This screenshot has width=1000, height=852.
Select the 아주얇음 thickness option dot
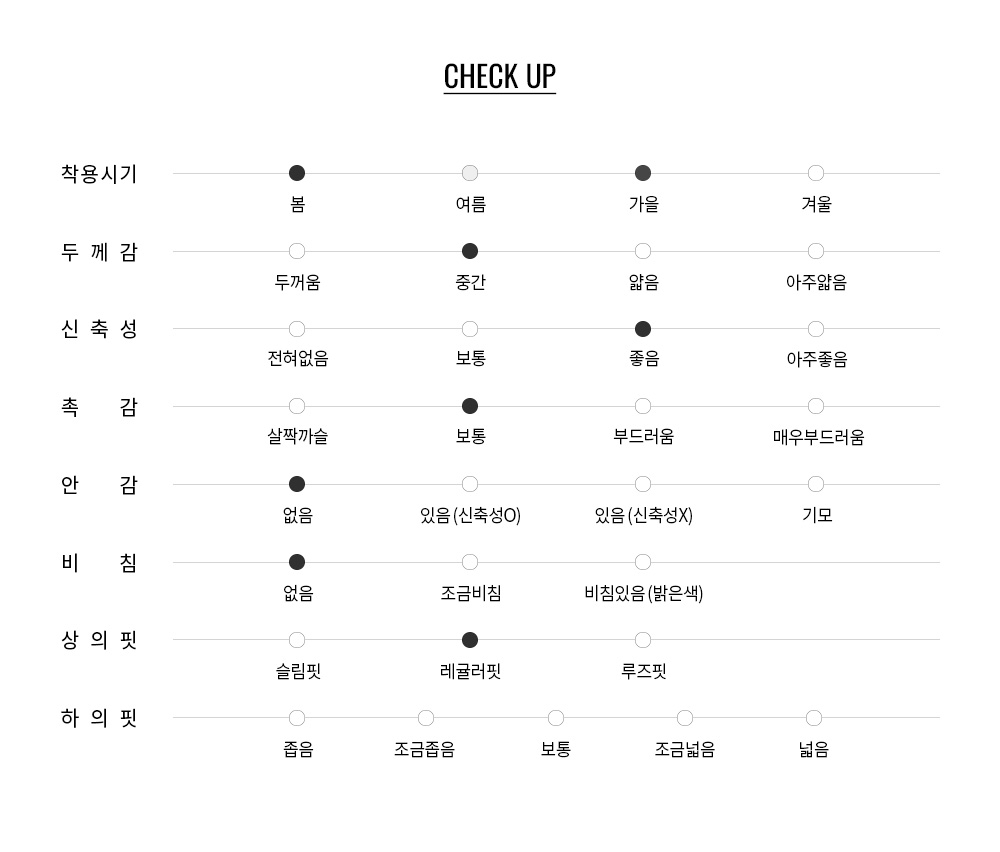[x=816, y=251]
